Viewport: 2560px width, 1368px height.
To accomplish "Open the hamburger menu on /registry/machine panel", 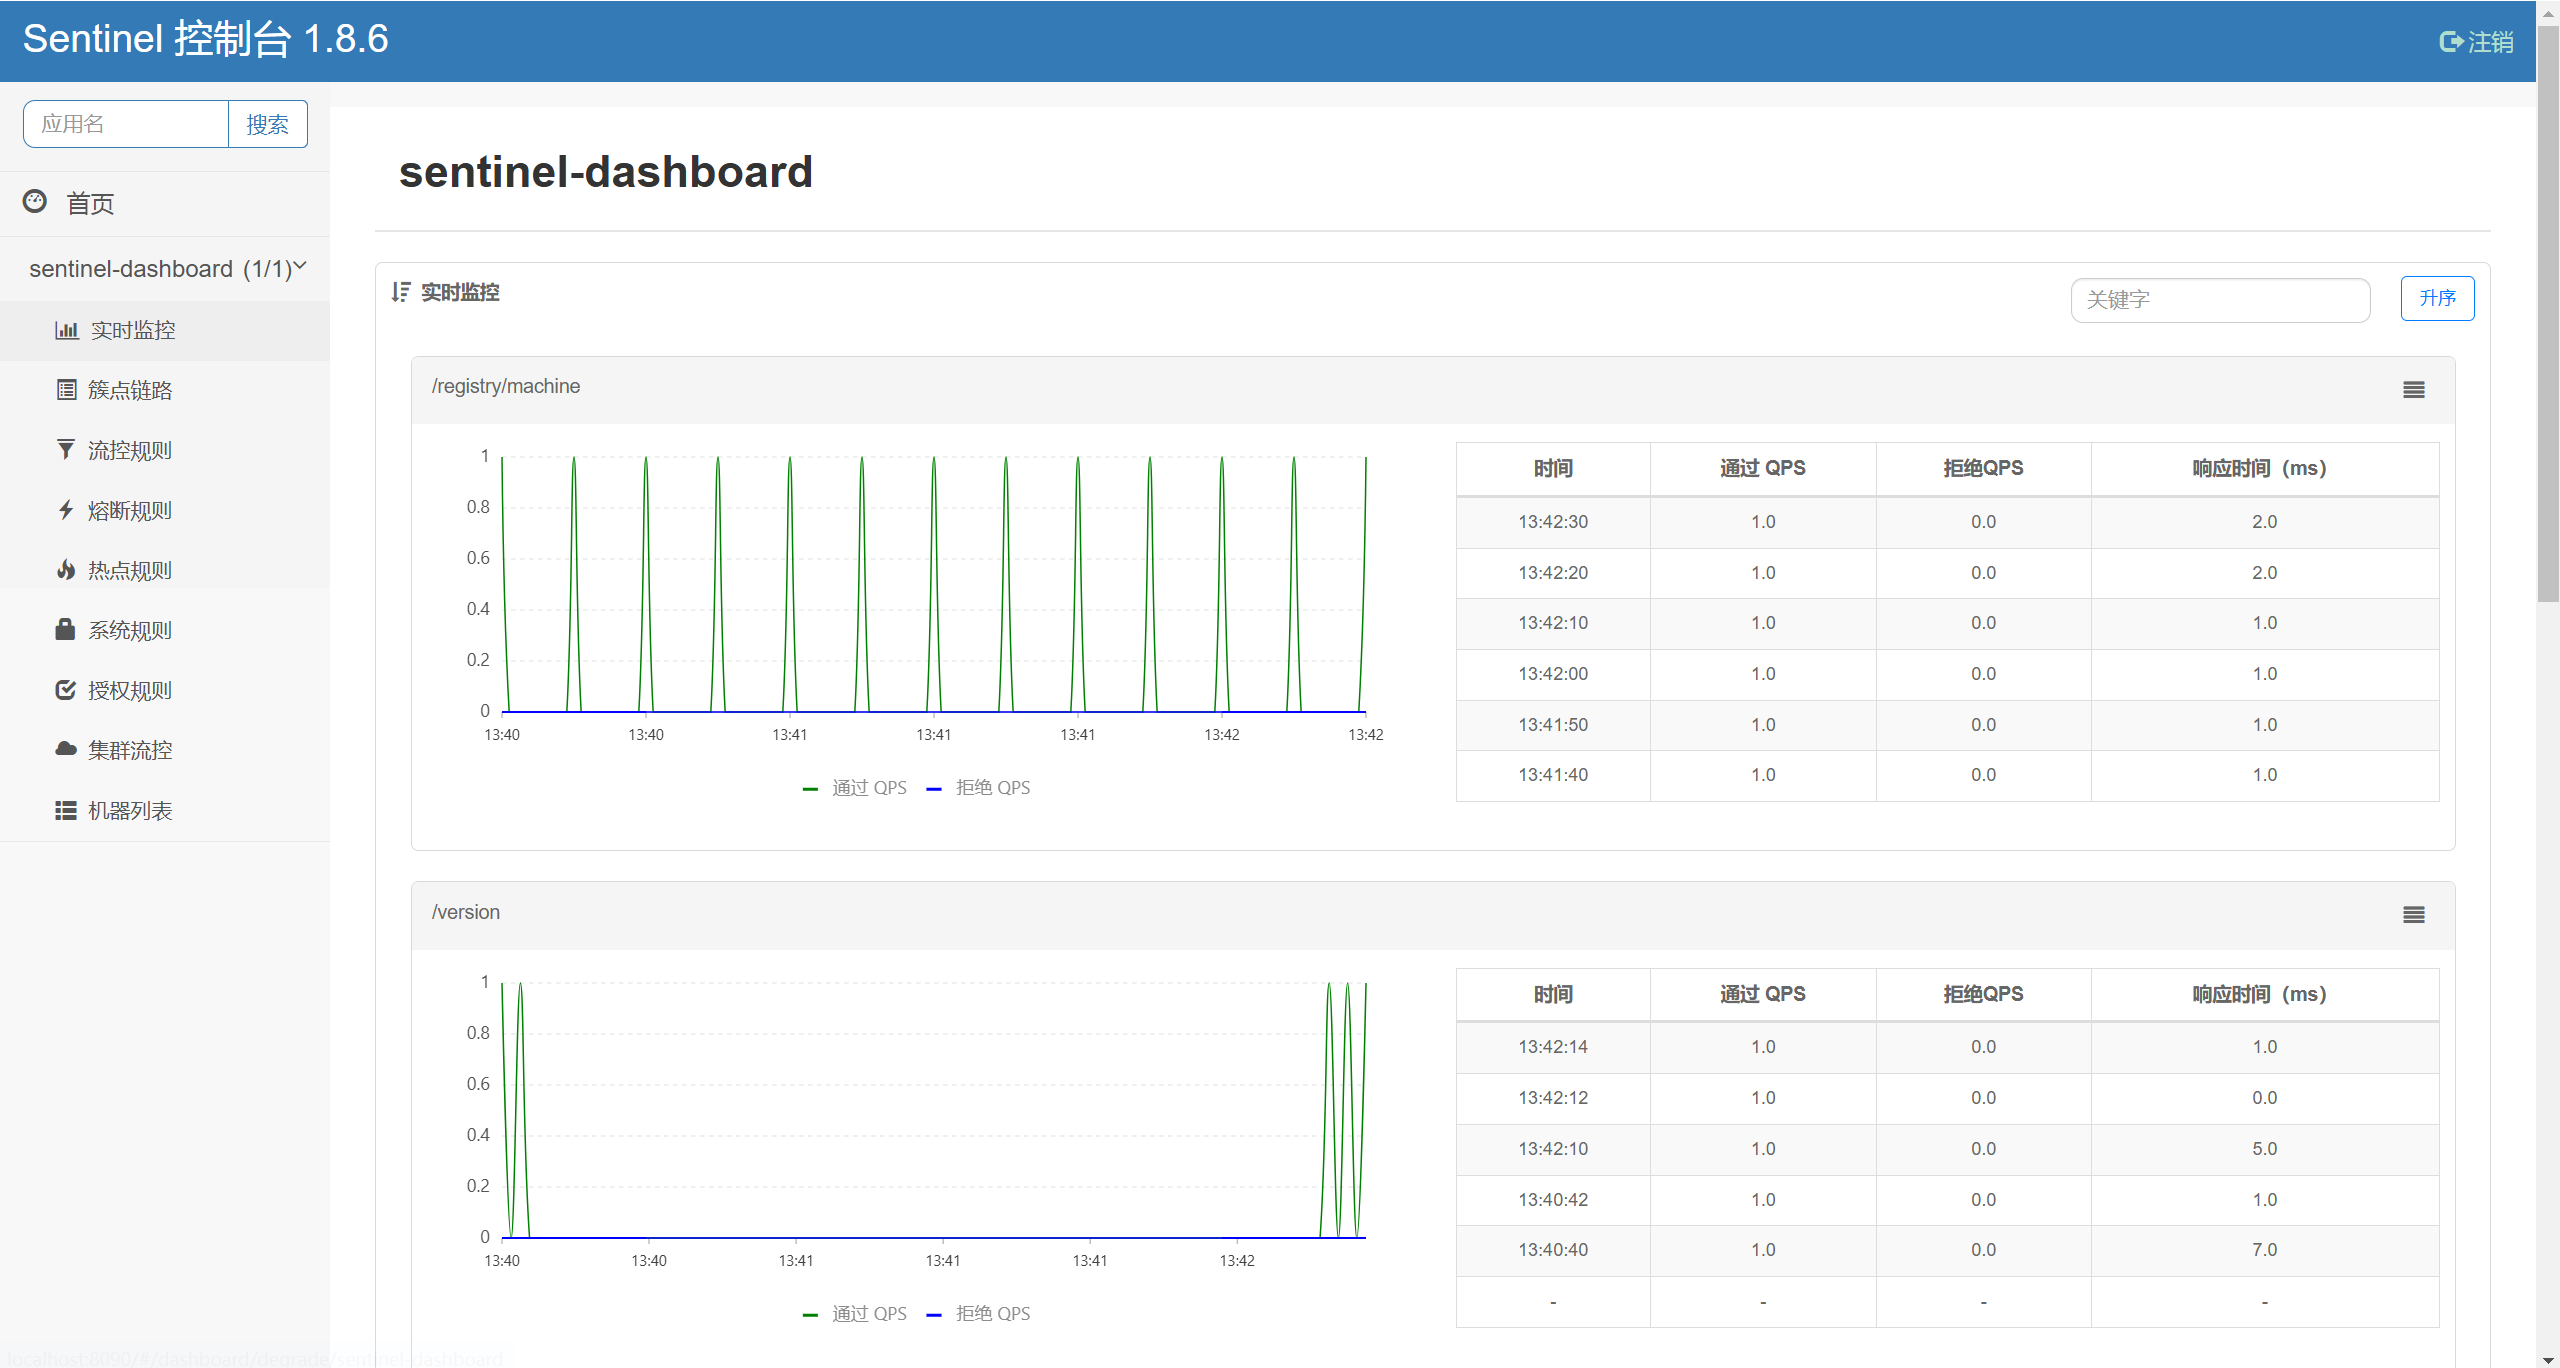I will coord(2413,390).
